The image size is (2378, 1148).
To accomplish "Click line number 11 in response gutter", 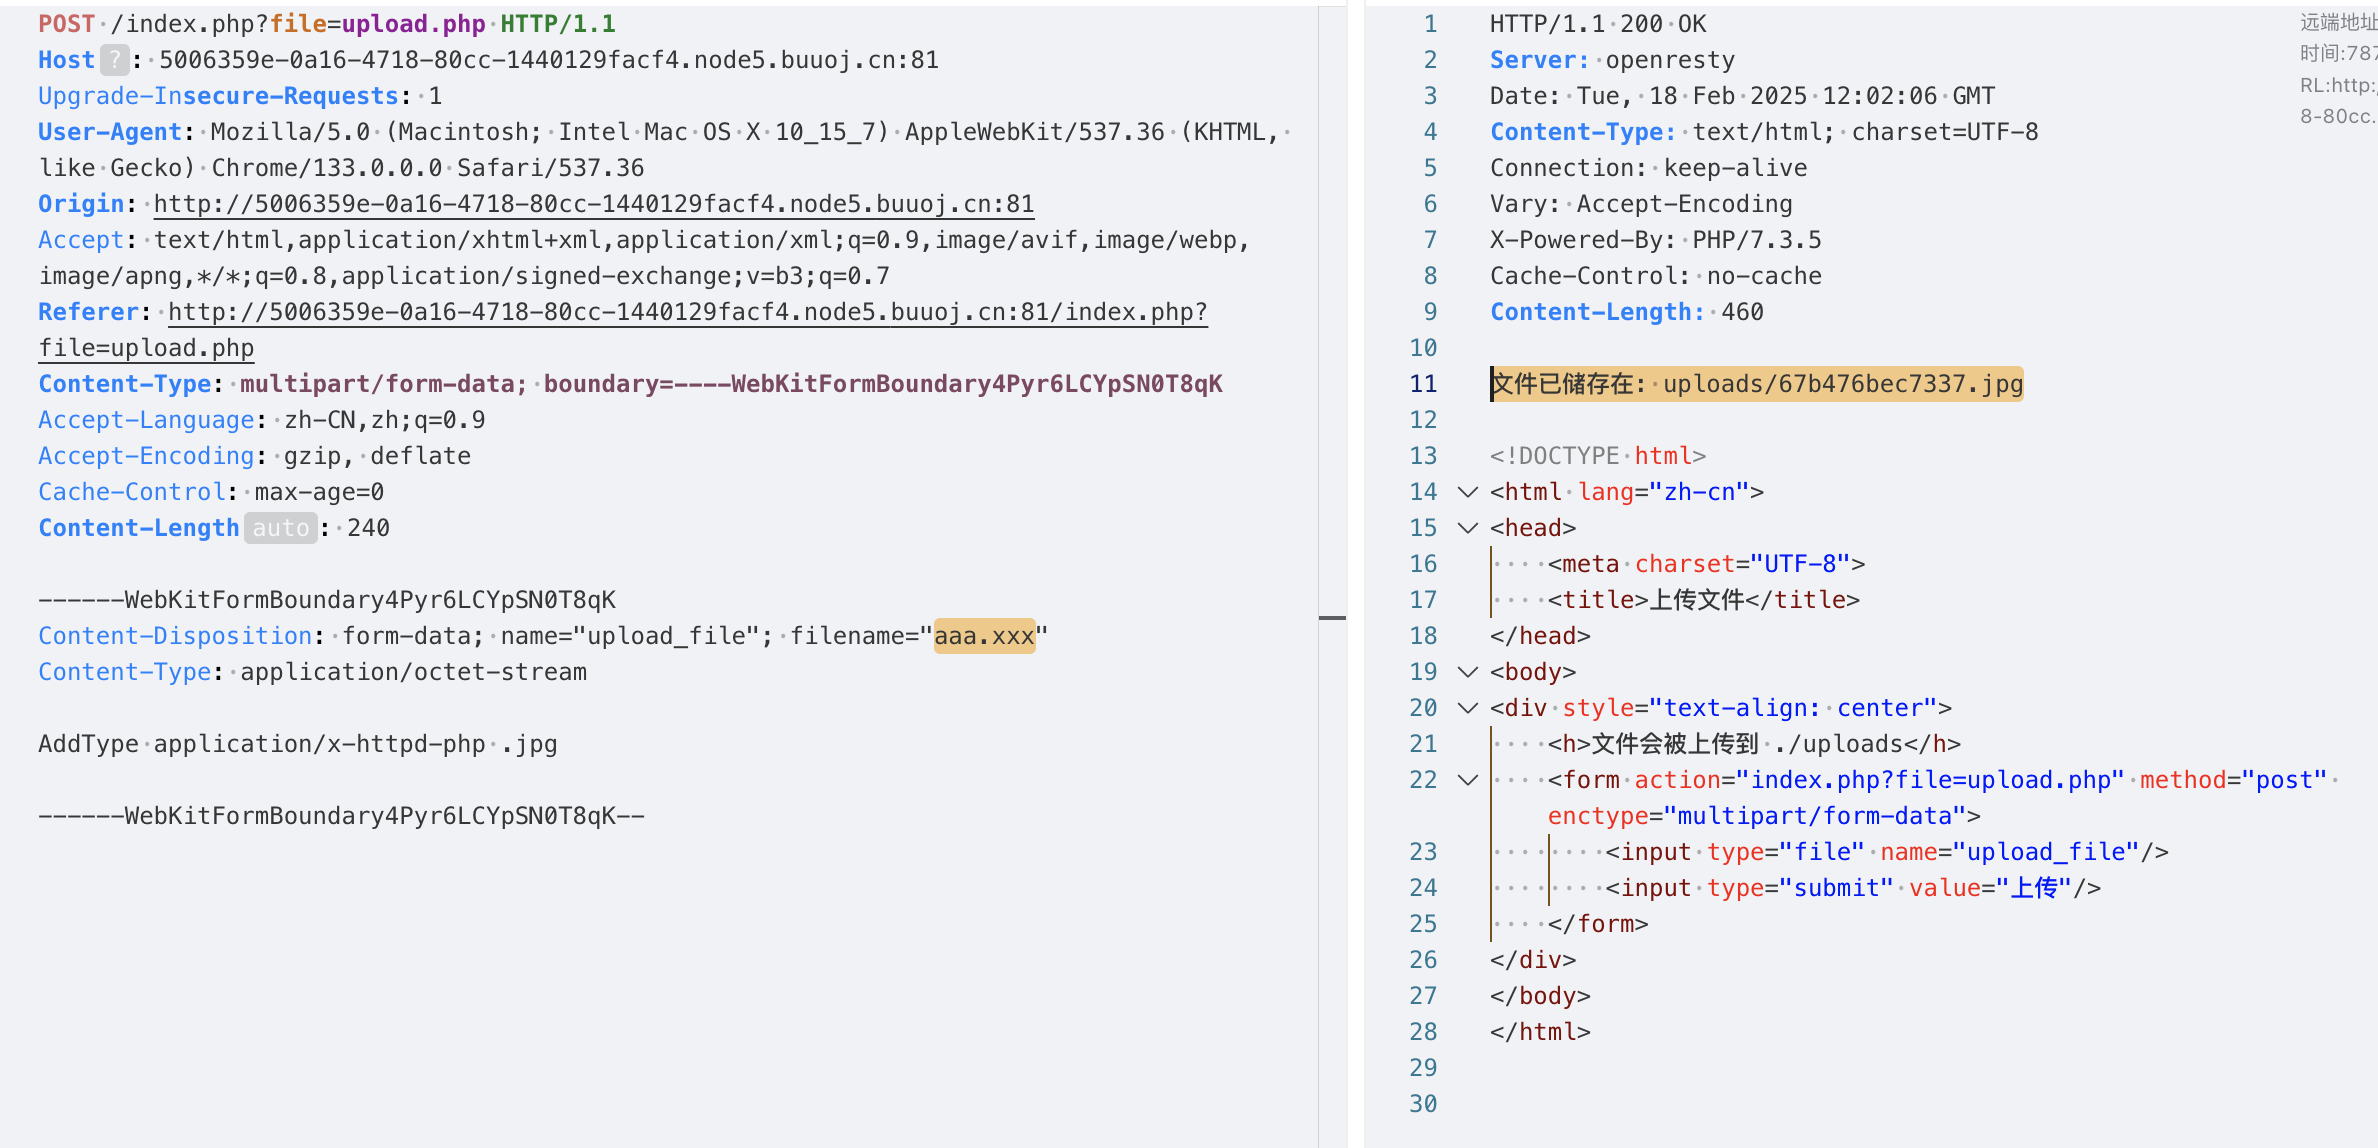I will tap(1423, 384).
